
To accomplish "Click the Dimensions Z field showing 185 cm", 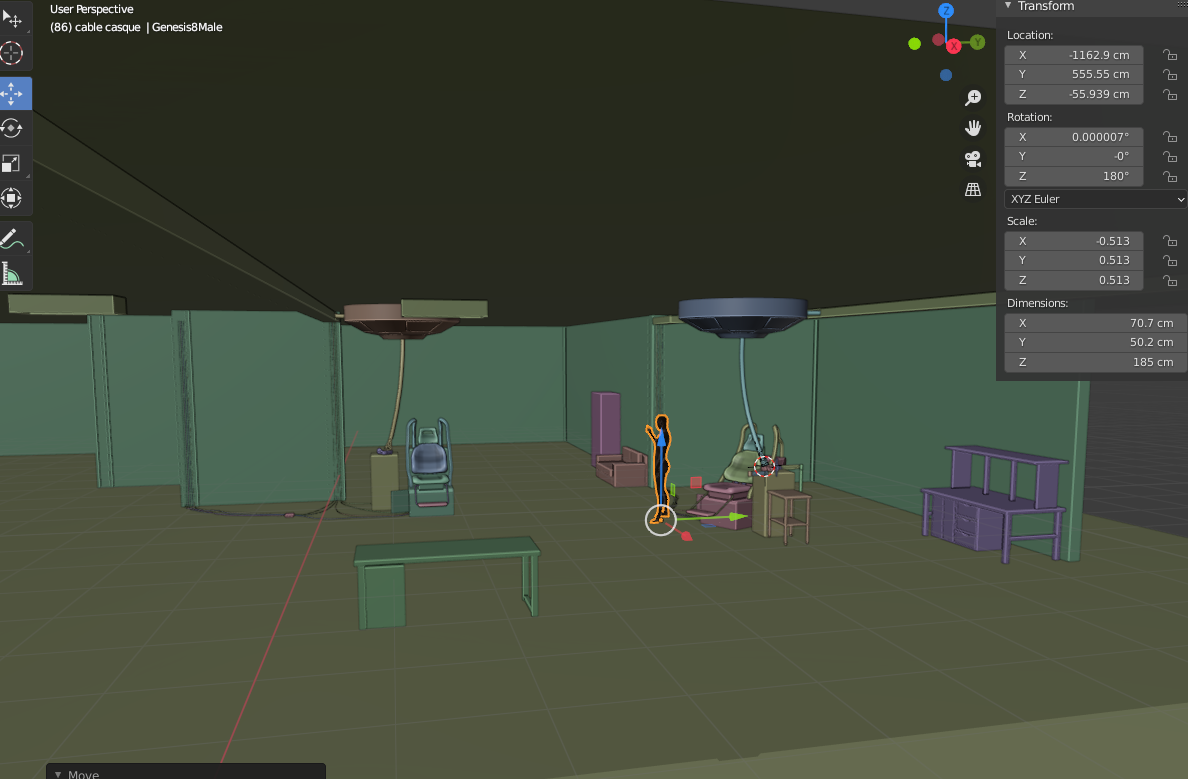I will (x=1095, y=362).
